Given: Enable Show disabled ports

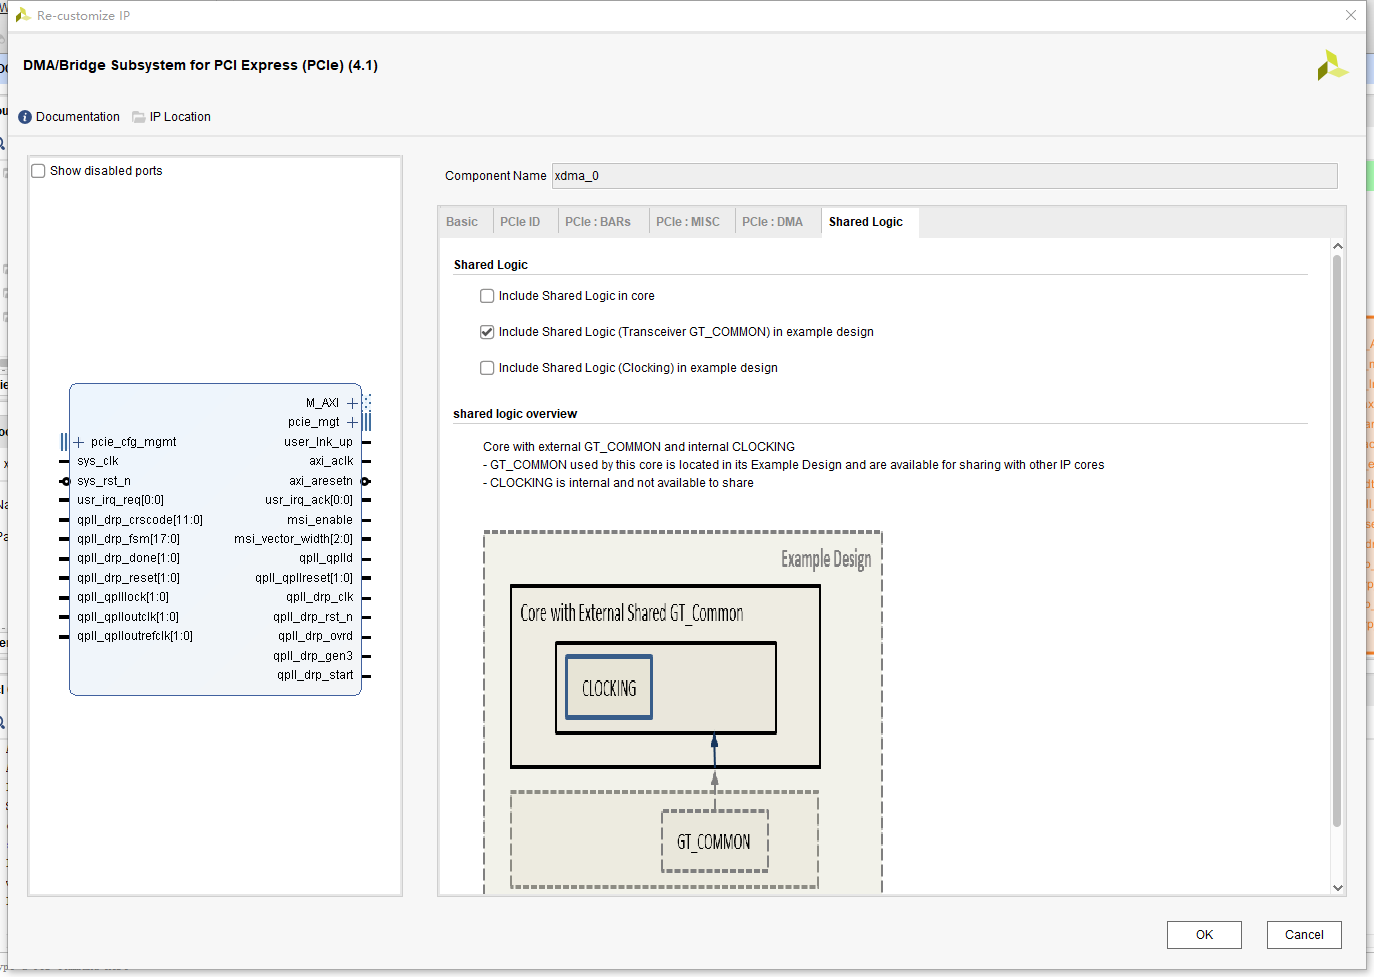Looking at the screenshot, I should click(x=38, y=170).
